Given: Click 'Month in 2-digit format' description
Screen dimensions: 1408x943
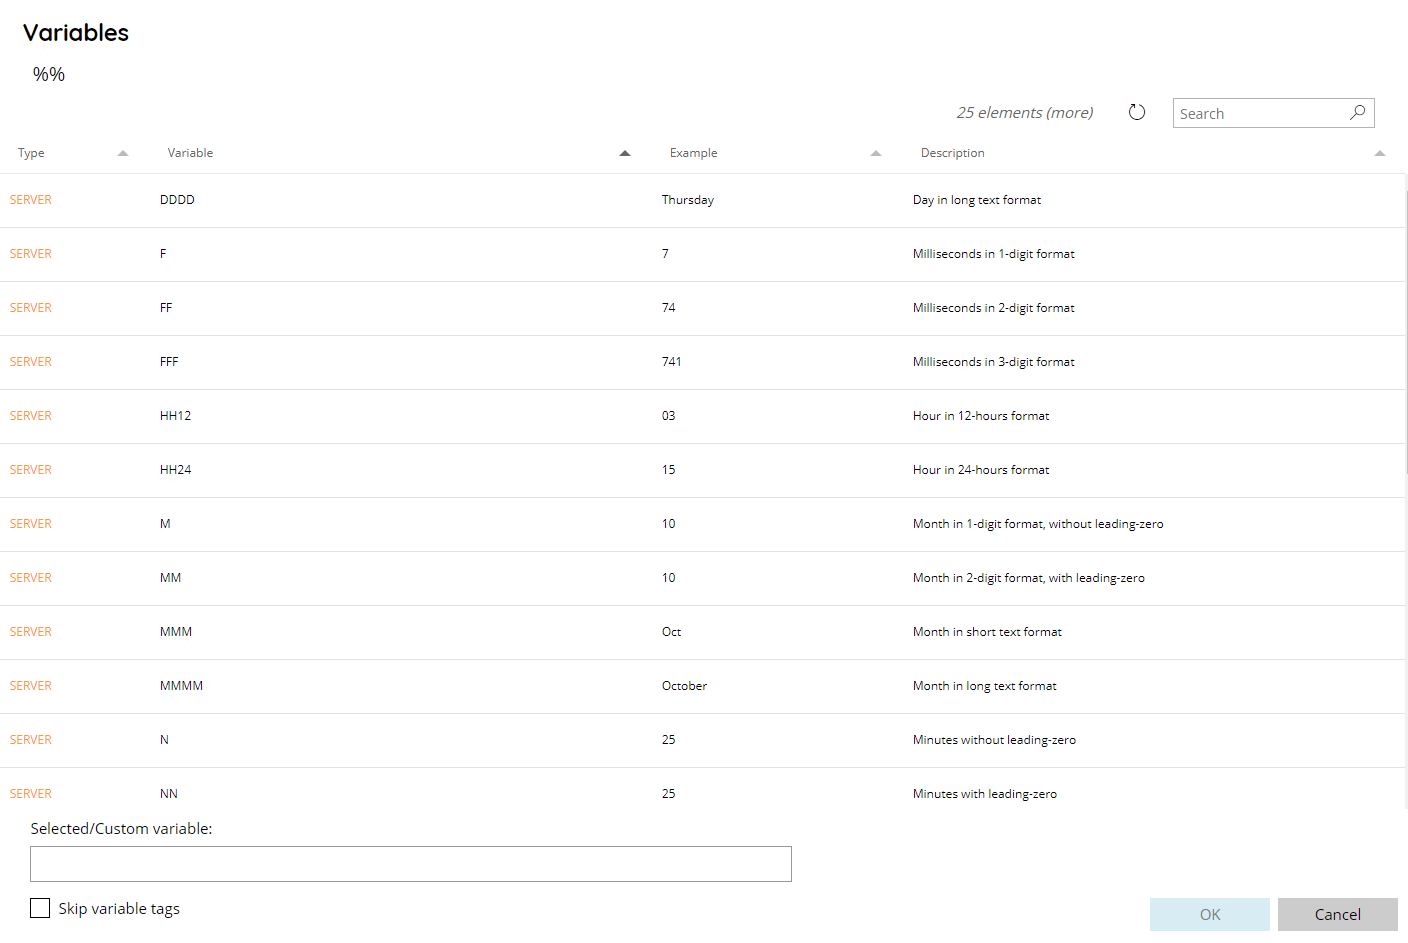Looking at the screenshot, I should pos(1029,578).
